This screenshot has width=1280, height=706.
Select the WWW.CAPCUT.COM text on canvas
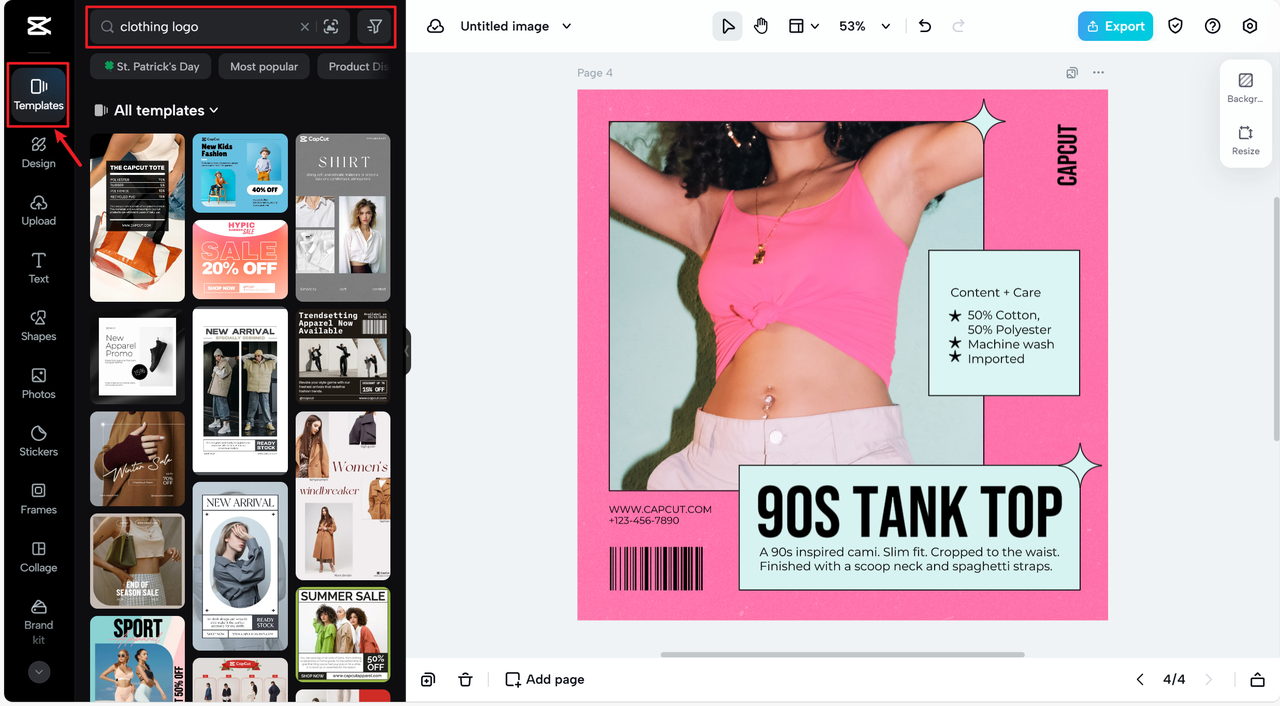tap(660, 509)
